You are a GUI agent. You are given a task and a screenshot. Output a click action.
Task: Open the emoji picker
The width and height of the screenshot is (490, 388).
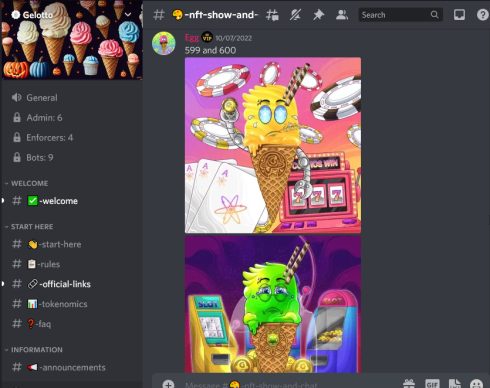coord(477,384)
